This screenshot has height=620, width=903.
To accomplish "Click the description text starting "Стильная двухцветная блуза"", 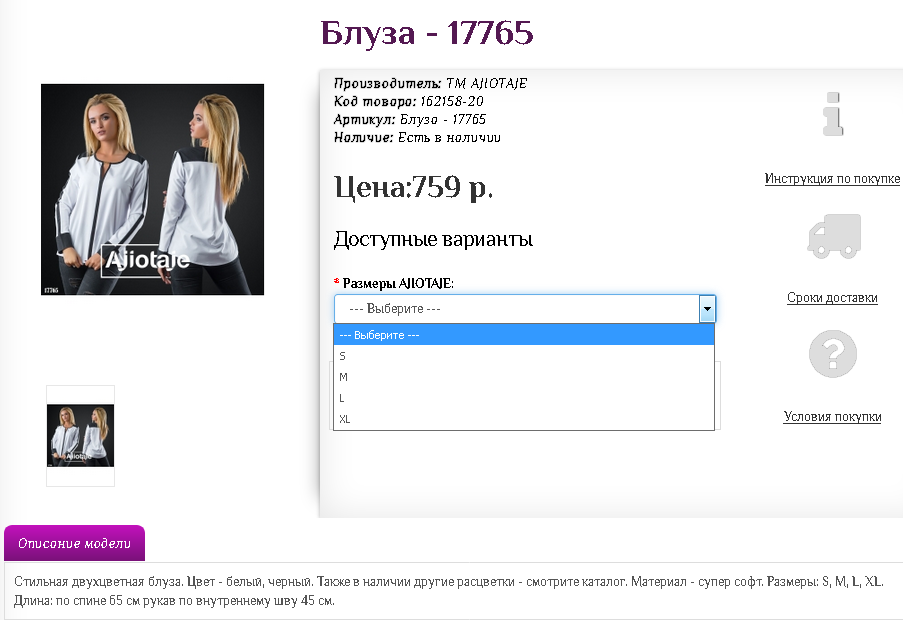I will (449, 581).
